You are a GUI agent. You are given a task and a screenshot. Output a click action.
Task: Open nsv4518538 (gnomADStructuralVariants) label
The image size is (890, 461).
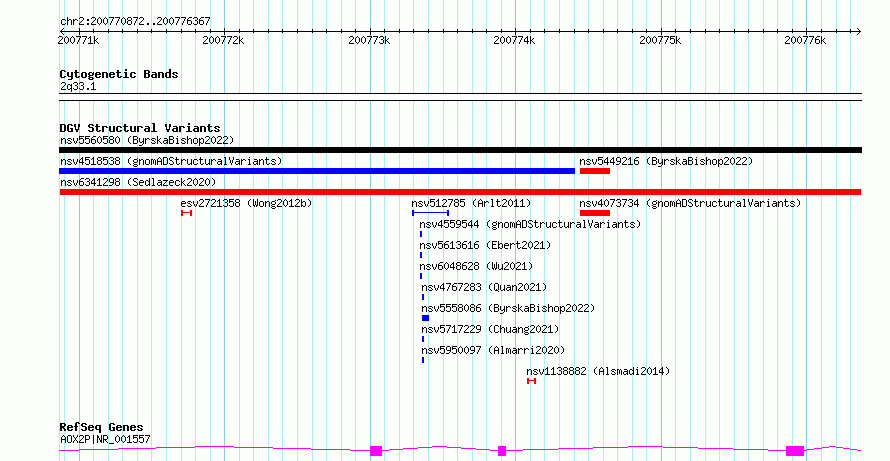[171, 161]
